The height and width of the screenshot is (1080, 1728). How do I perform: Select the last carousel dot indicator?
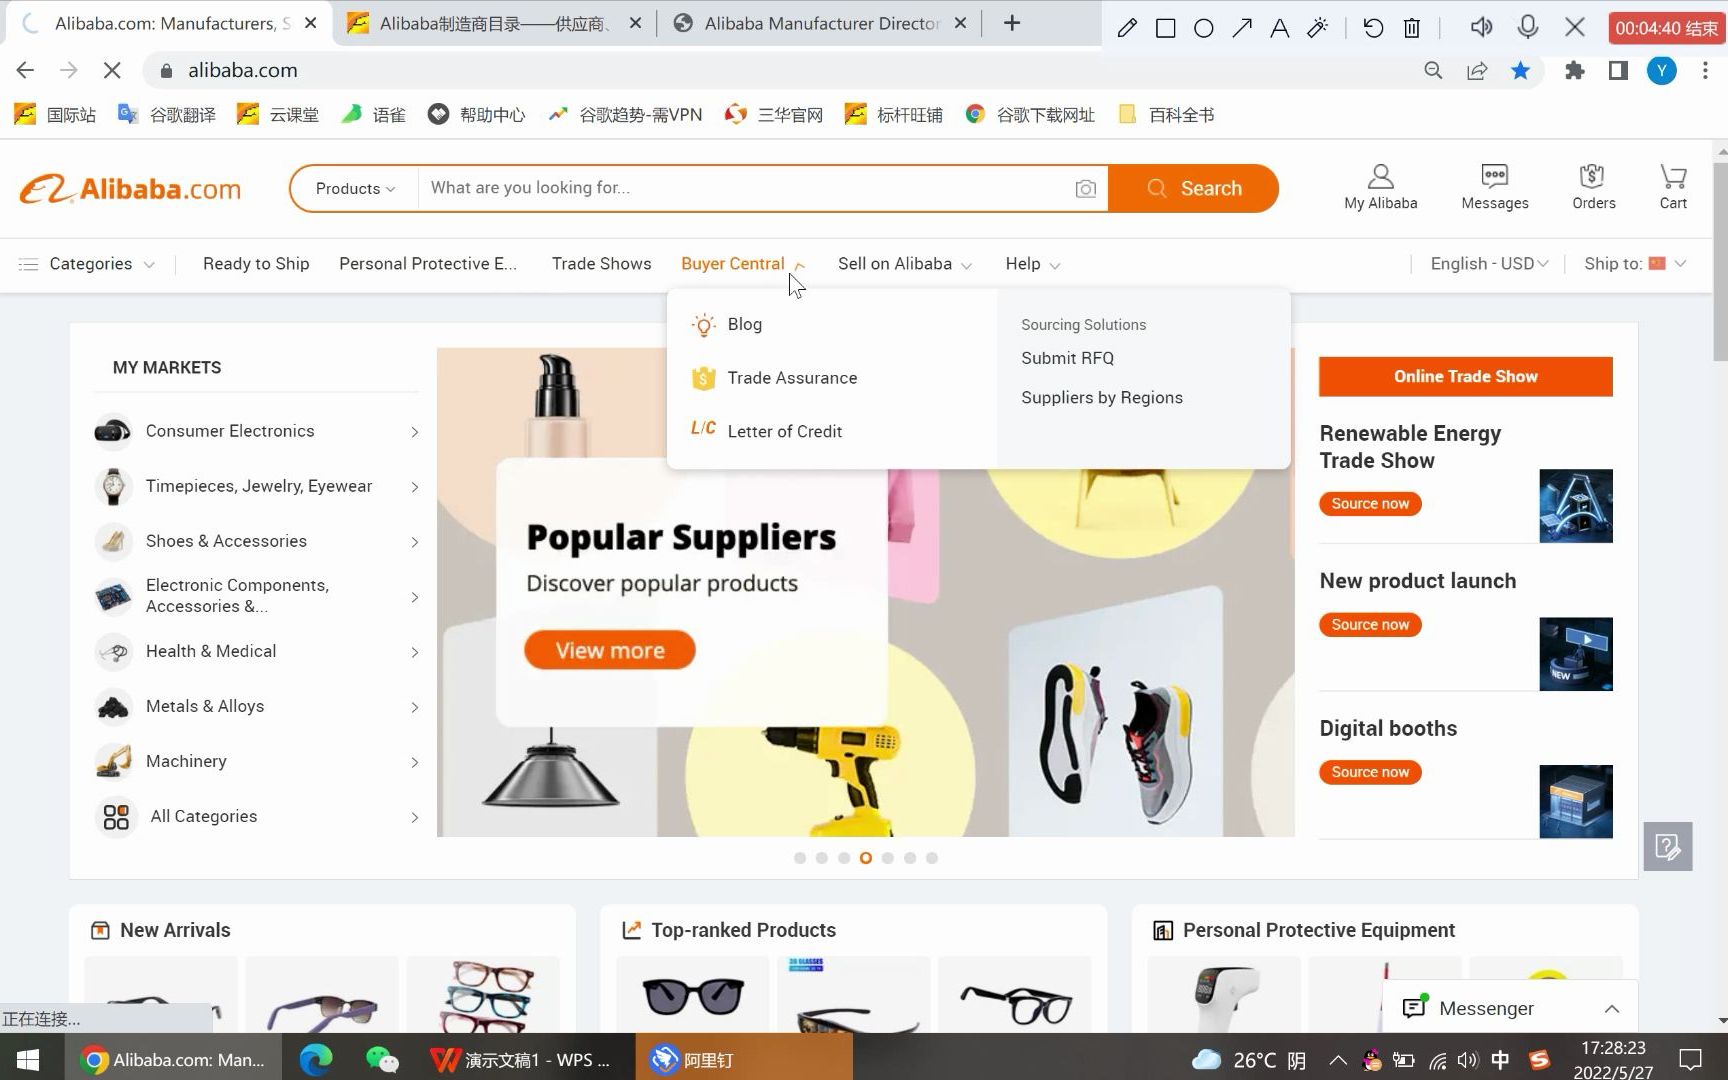(x=931, y=858)
